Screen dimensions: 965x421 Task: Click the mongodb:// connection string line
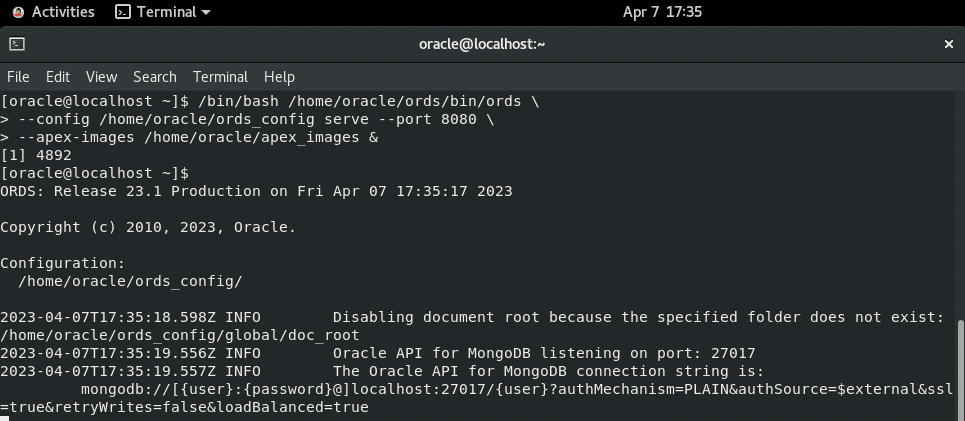pos(480,389)
